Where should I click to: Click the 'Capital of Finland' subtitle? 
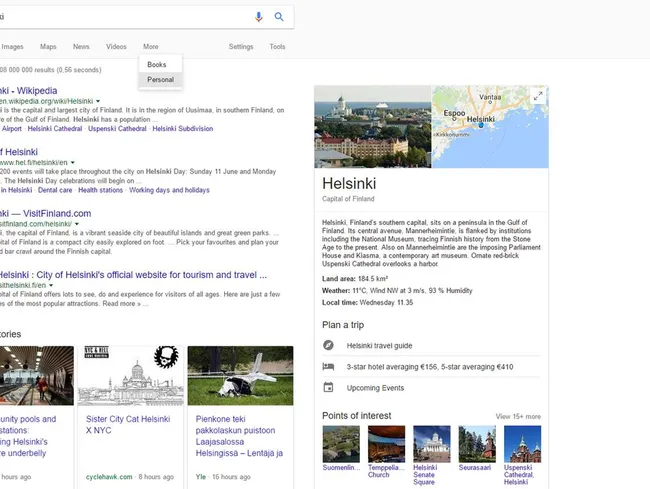click(x=348, y=199)
